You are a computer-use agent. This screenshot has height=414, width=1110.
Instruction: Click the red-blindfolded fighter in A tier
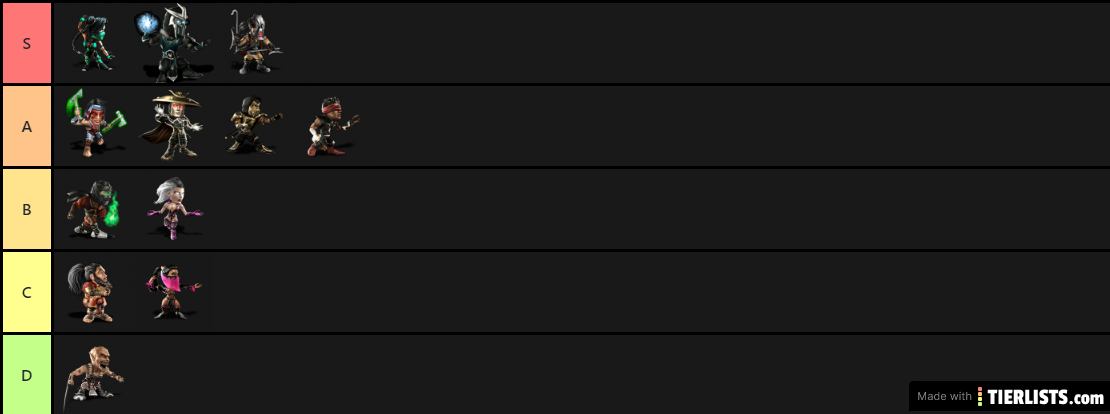333,127
